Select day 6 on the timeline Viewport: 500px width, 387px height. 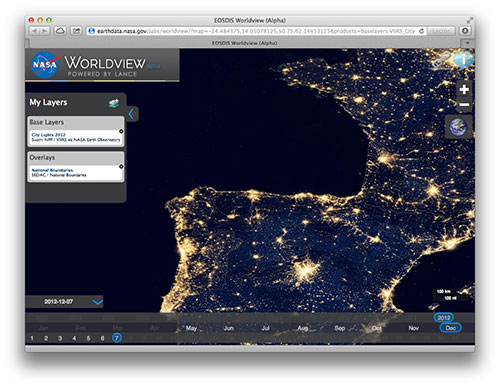102,338
